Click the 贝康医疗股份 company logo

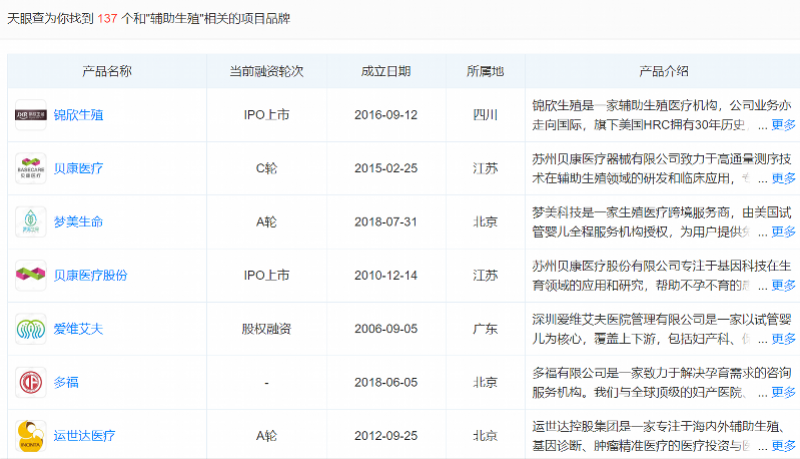coord(31,275)
